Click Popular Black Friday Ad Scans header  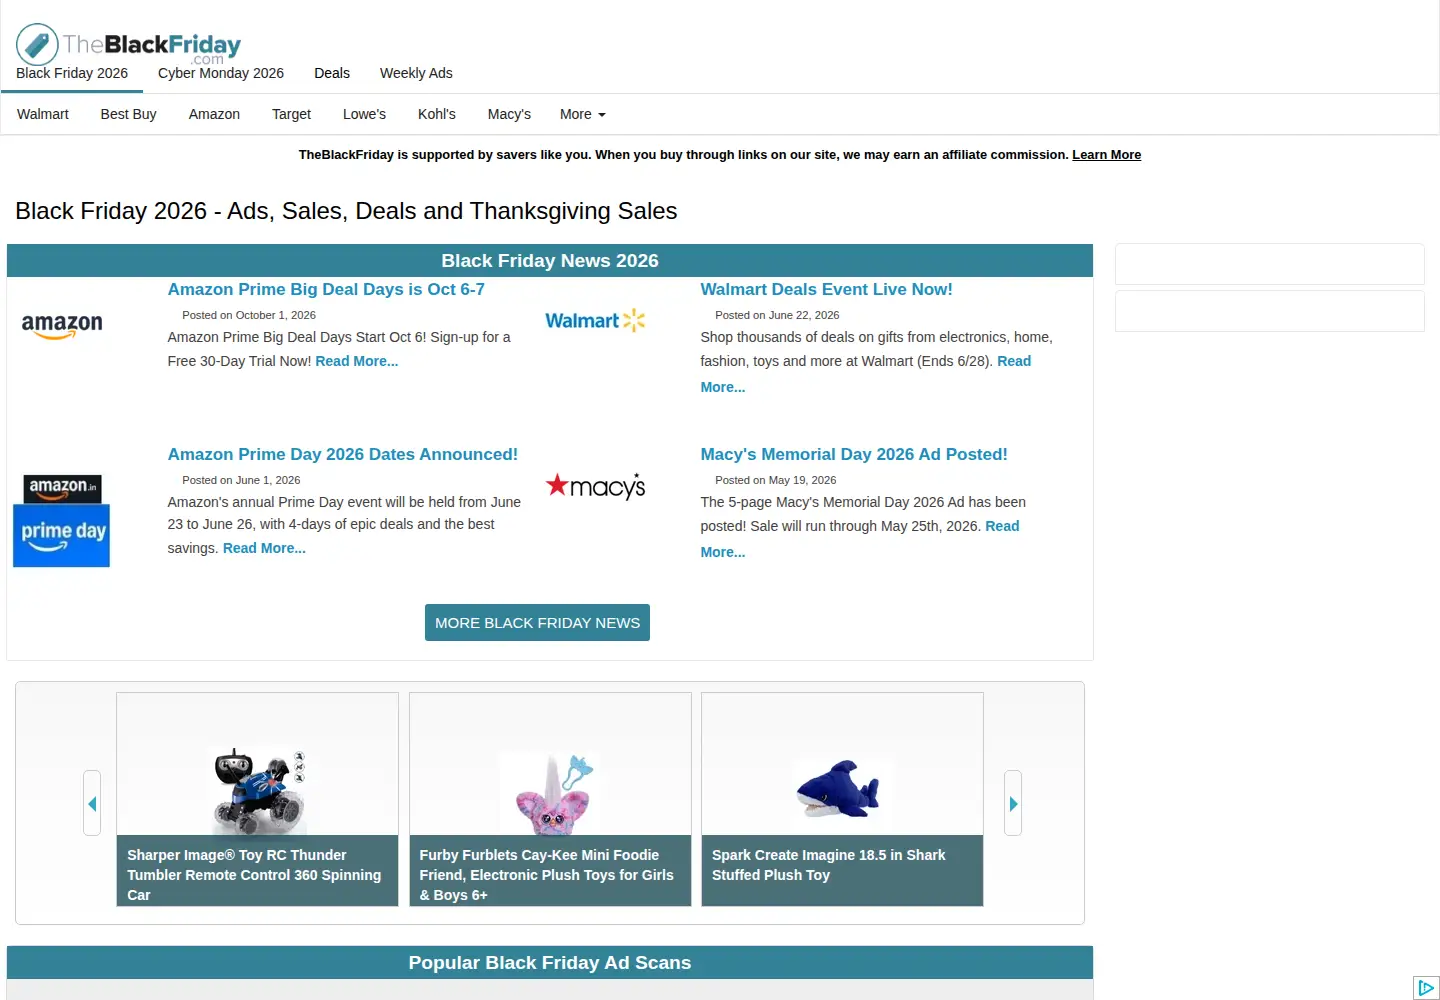(x=550, y=963)
